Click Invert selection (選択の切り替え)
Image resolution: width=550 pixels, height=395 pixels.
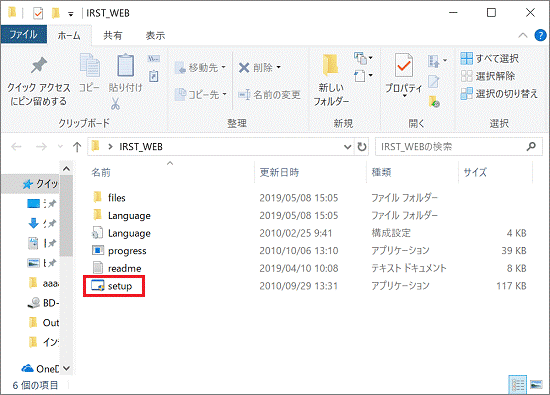click(499, 94)
